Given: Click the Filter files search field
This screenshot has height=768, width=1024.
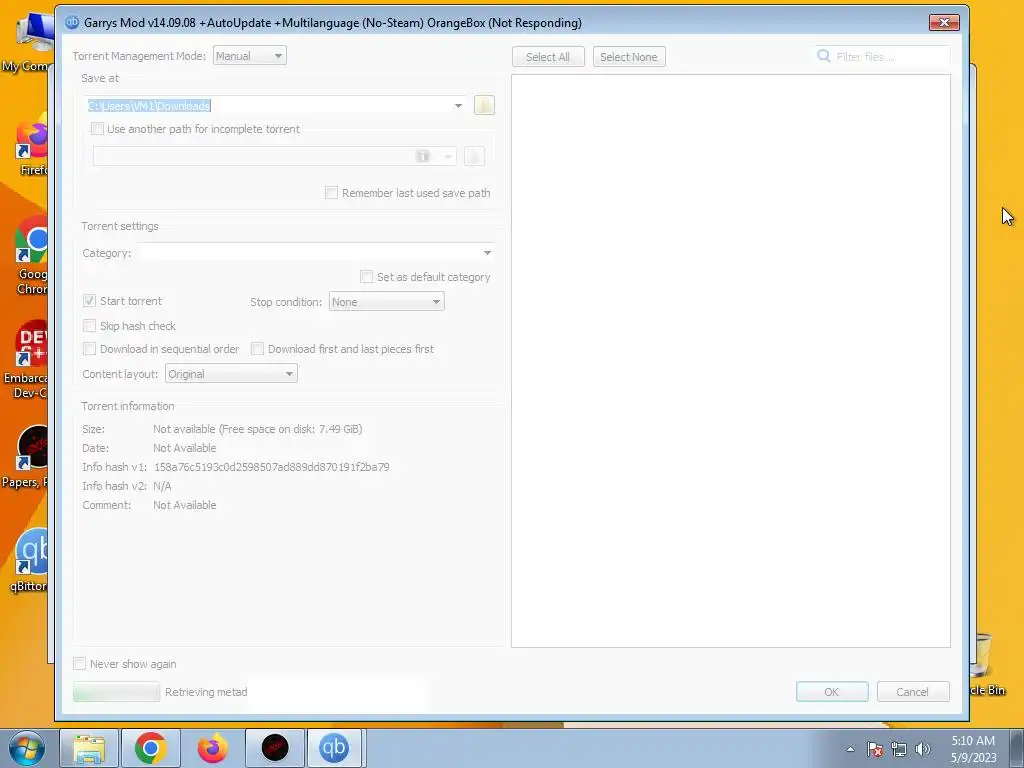Looking at the screenshot, I should click(883, 57).
